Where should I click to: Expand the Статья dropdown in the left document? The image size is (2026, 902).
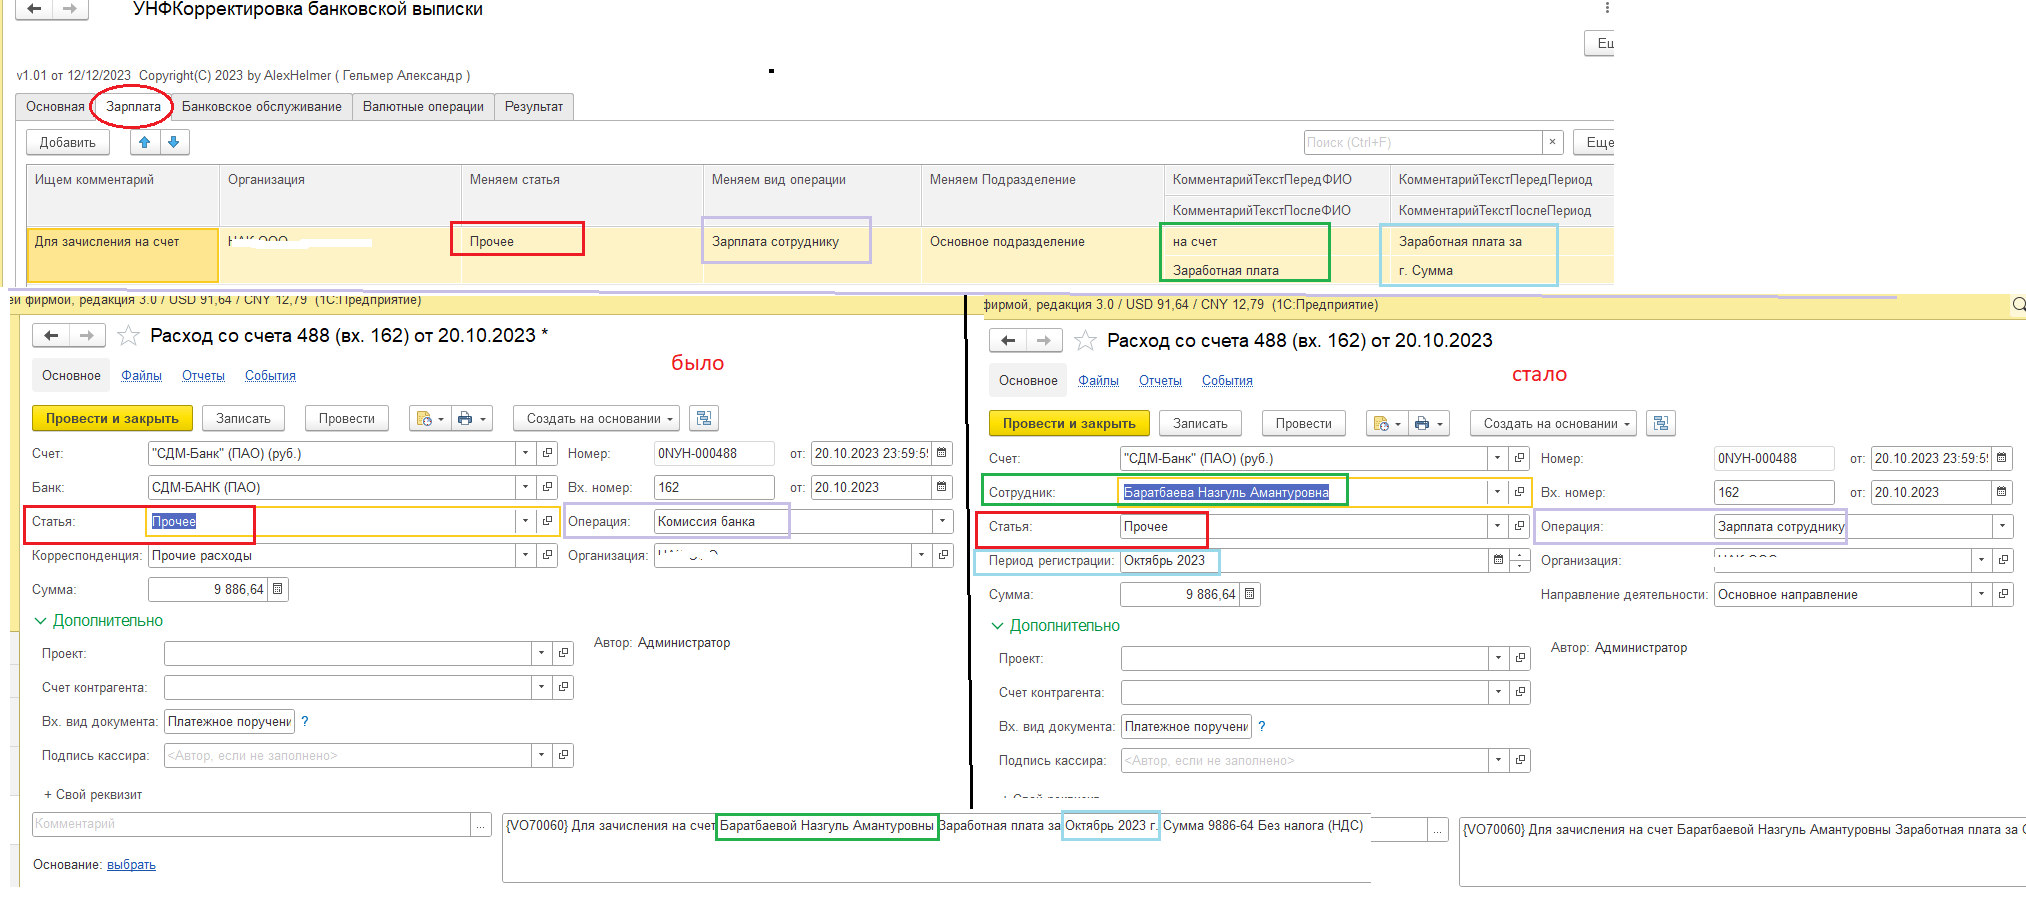[526, 521]
